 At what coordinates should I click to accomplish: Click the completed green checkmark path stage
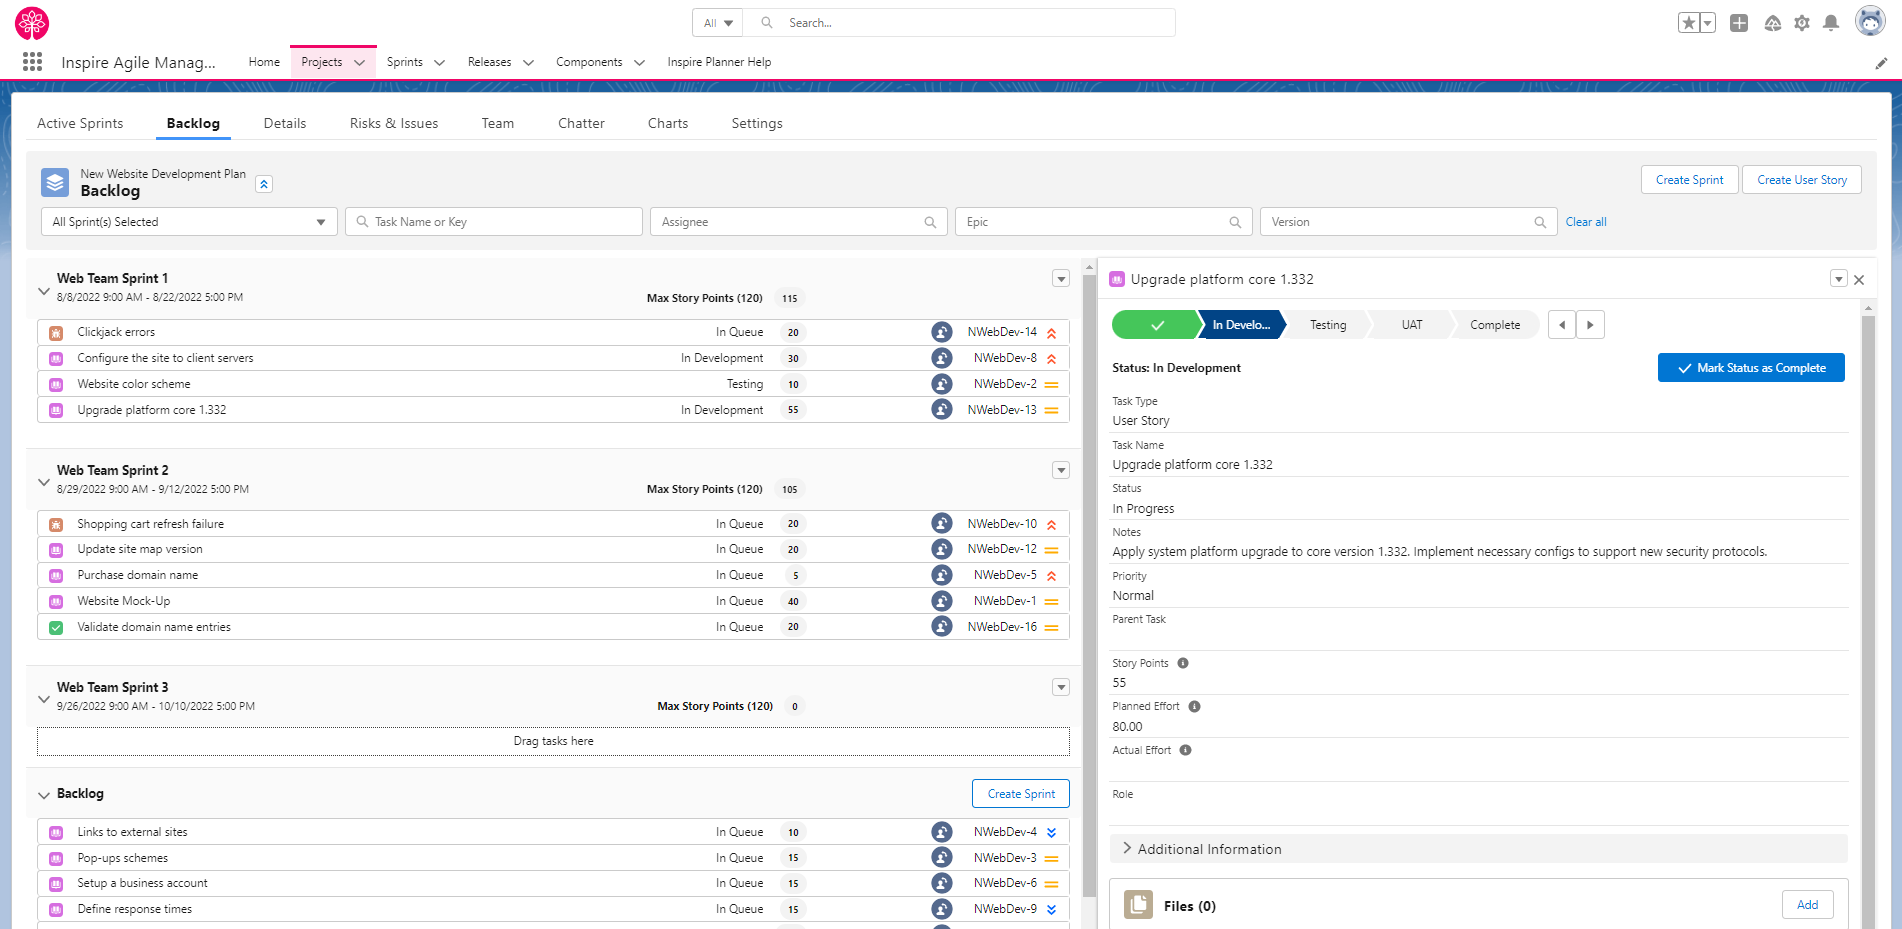click(x=1156, y=325)
